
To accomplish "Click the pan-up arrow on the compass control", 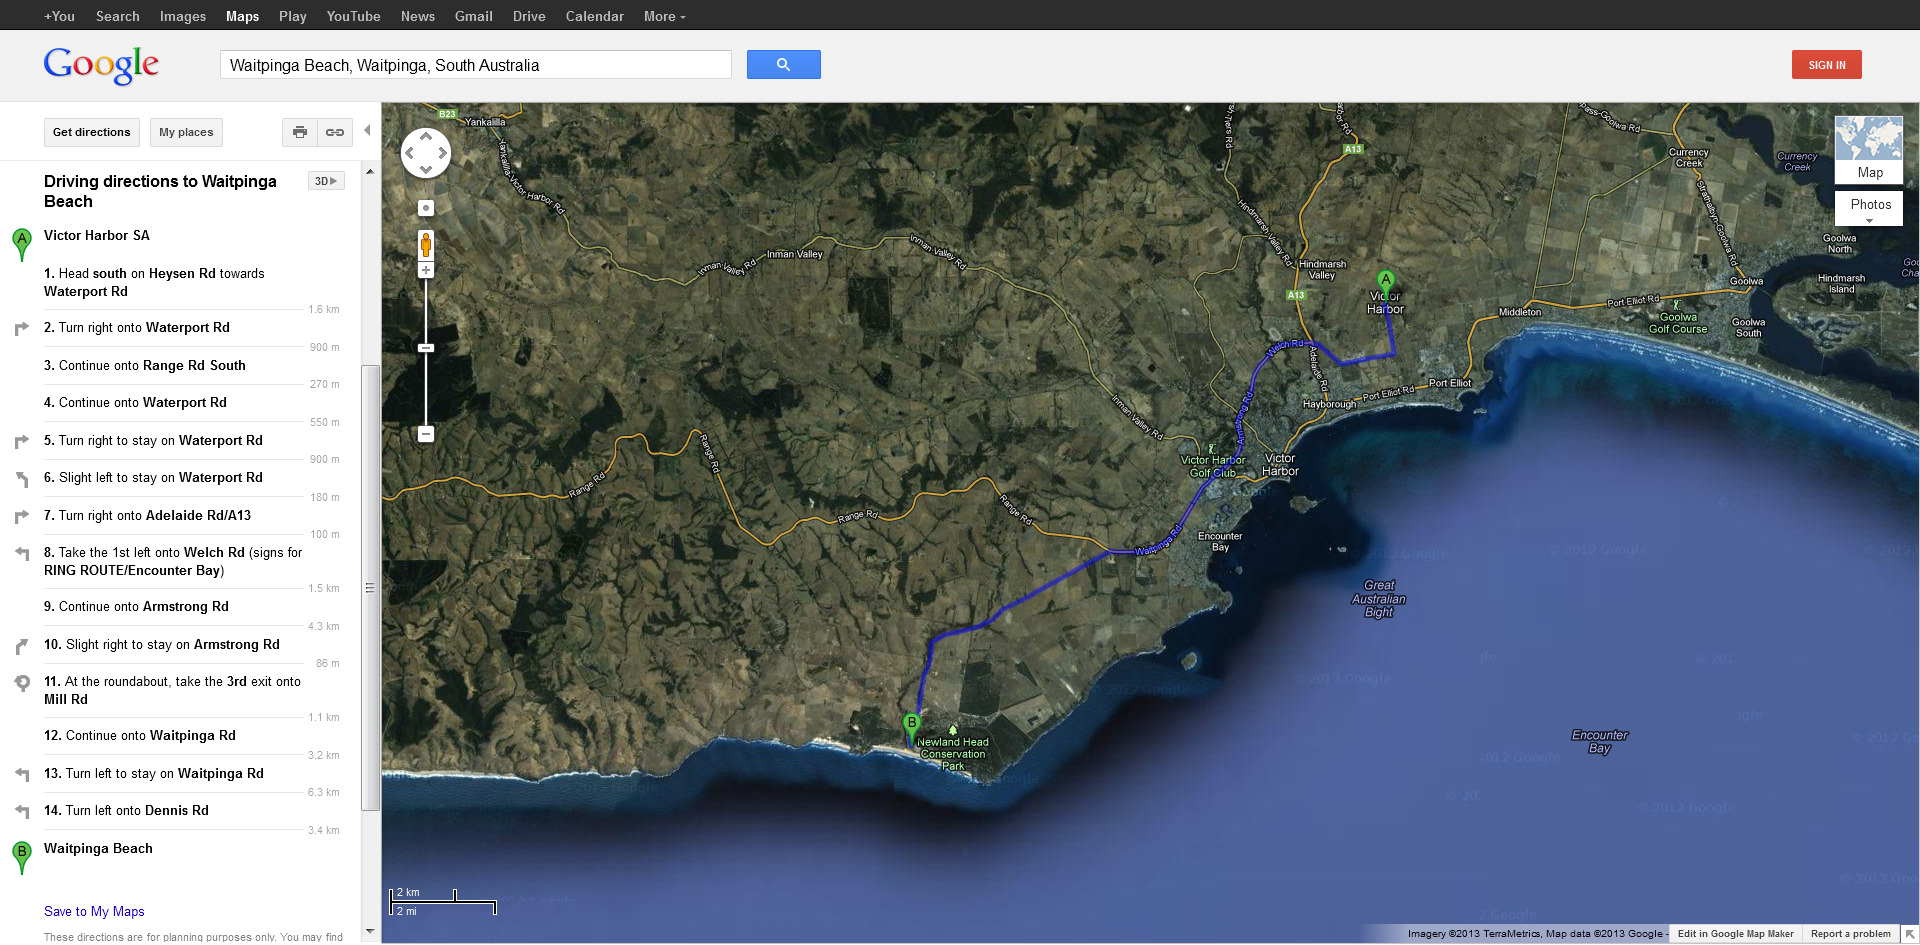I will (x=426, y=136).
